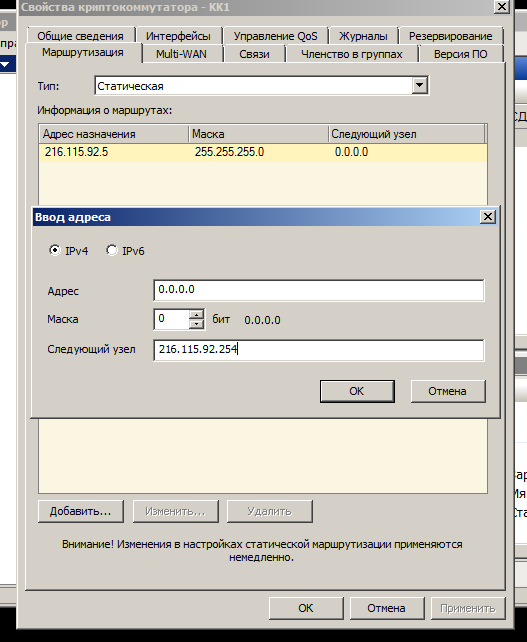Screen dimensions: 527x642
Task: Decrease the mask bits with down arrow
Action: (x=197, y=324)
